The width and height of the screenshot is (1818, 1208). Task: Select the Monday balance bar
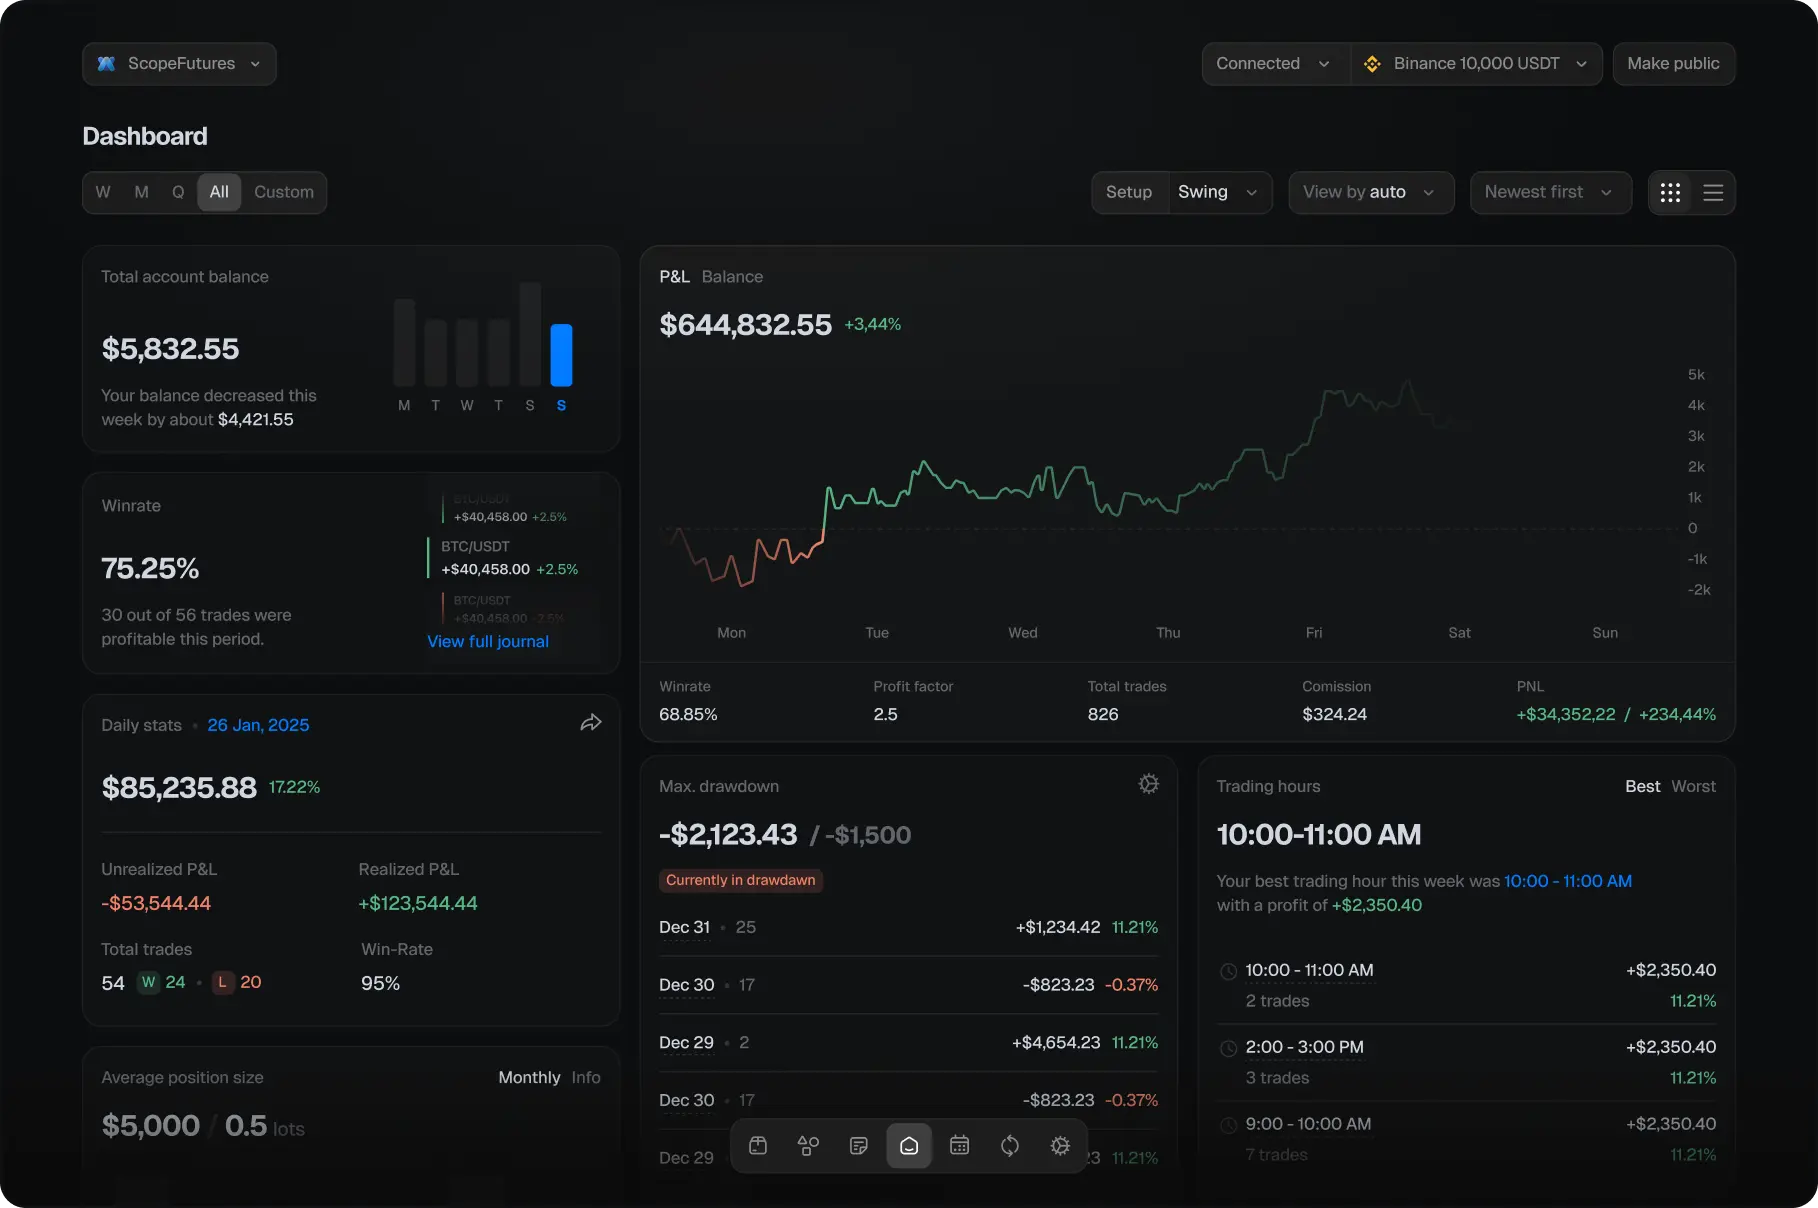tap(404, 342)
